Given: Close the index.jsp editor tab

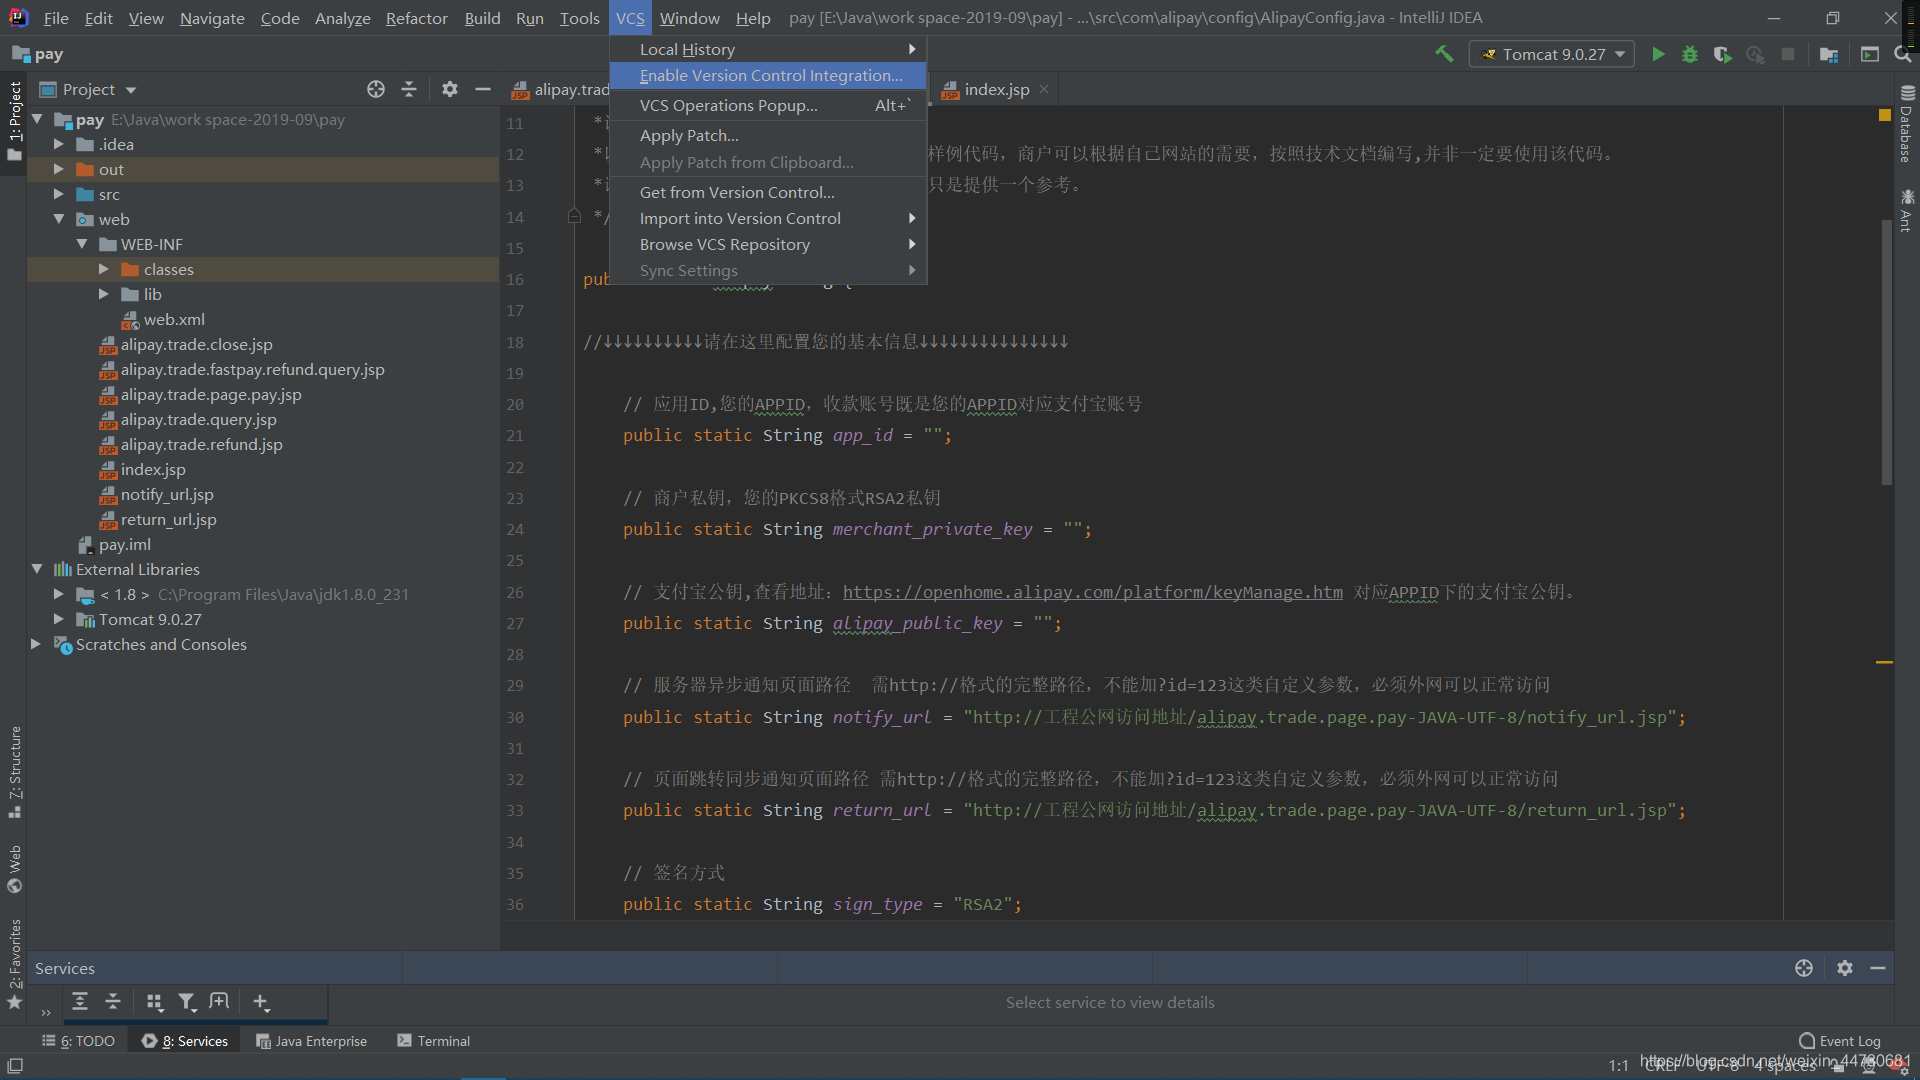Looking at the screenshot, I should [1044, 89].
